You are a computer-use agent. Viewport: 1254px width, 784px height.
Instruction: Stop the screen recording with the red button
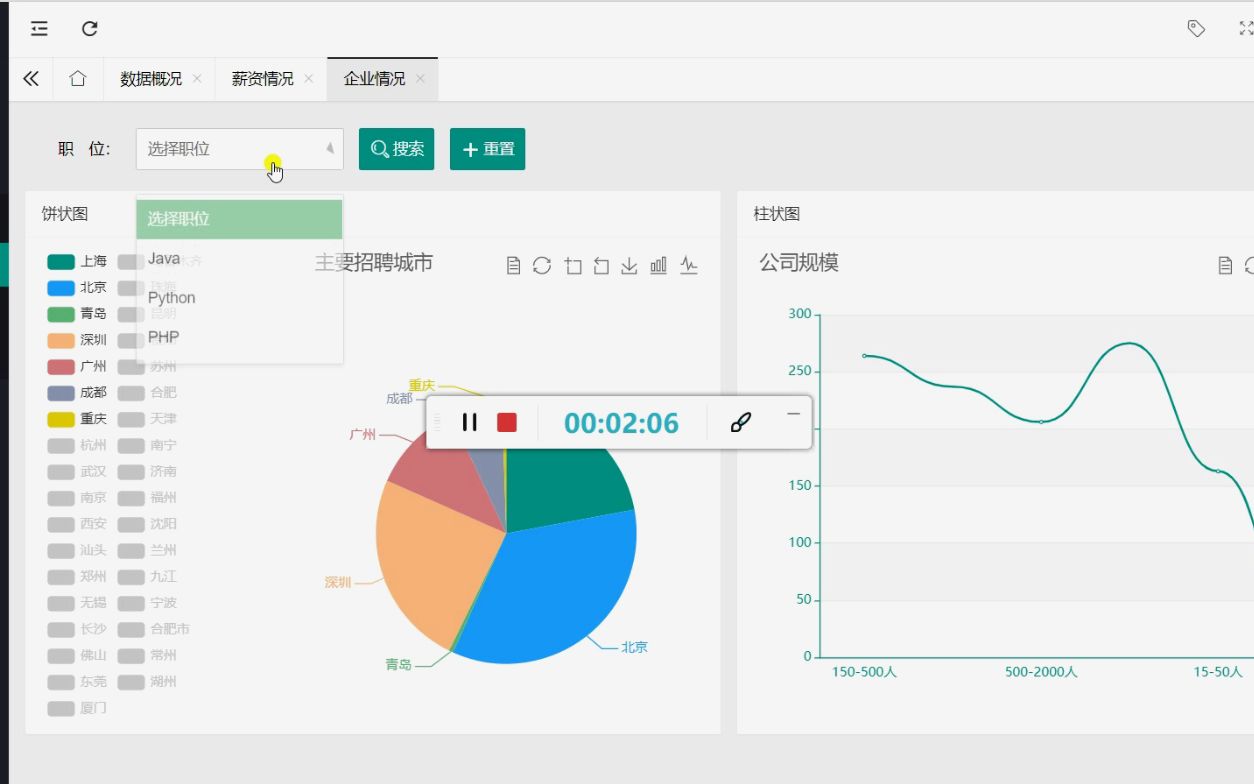coord(506,422)
